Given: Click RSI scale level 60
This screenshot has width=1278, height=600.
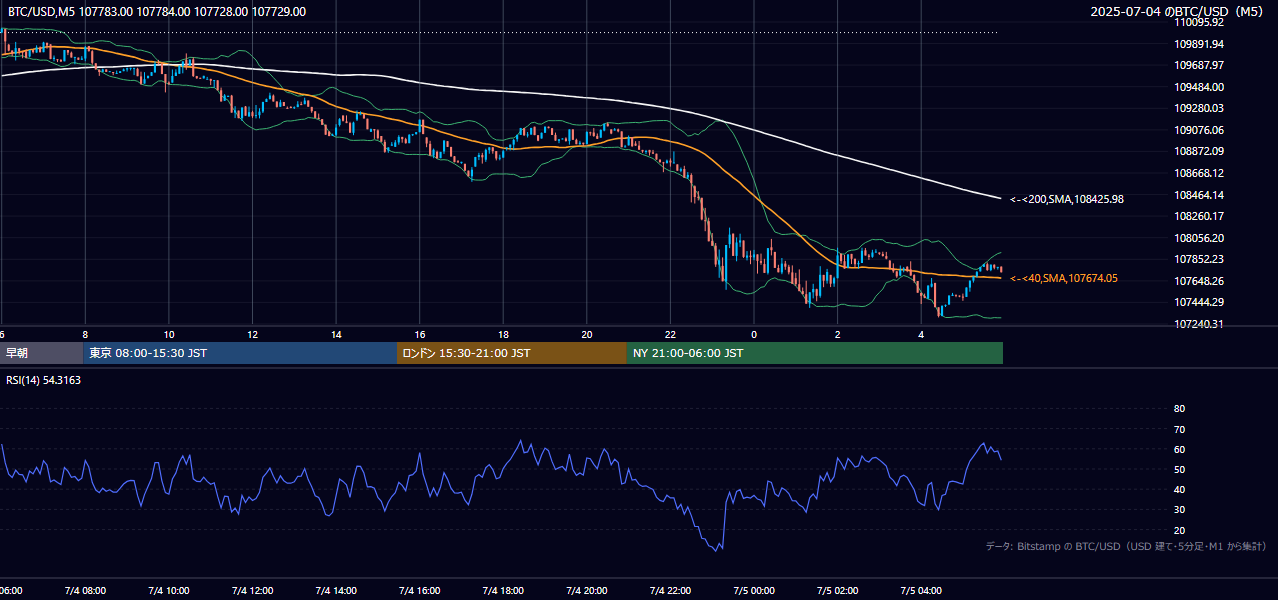Looking at the screenshot, I should point(1179,449).
